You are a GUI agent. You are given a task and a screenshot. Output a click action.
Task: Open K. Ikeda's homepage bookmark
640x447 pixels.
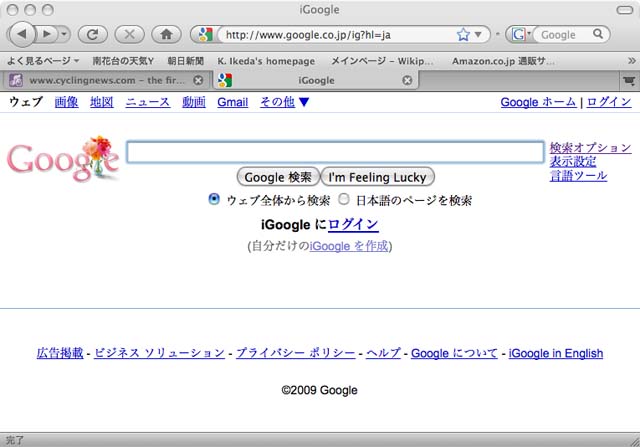[x=266, y=61]
